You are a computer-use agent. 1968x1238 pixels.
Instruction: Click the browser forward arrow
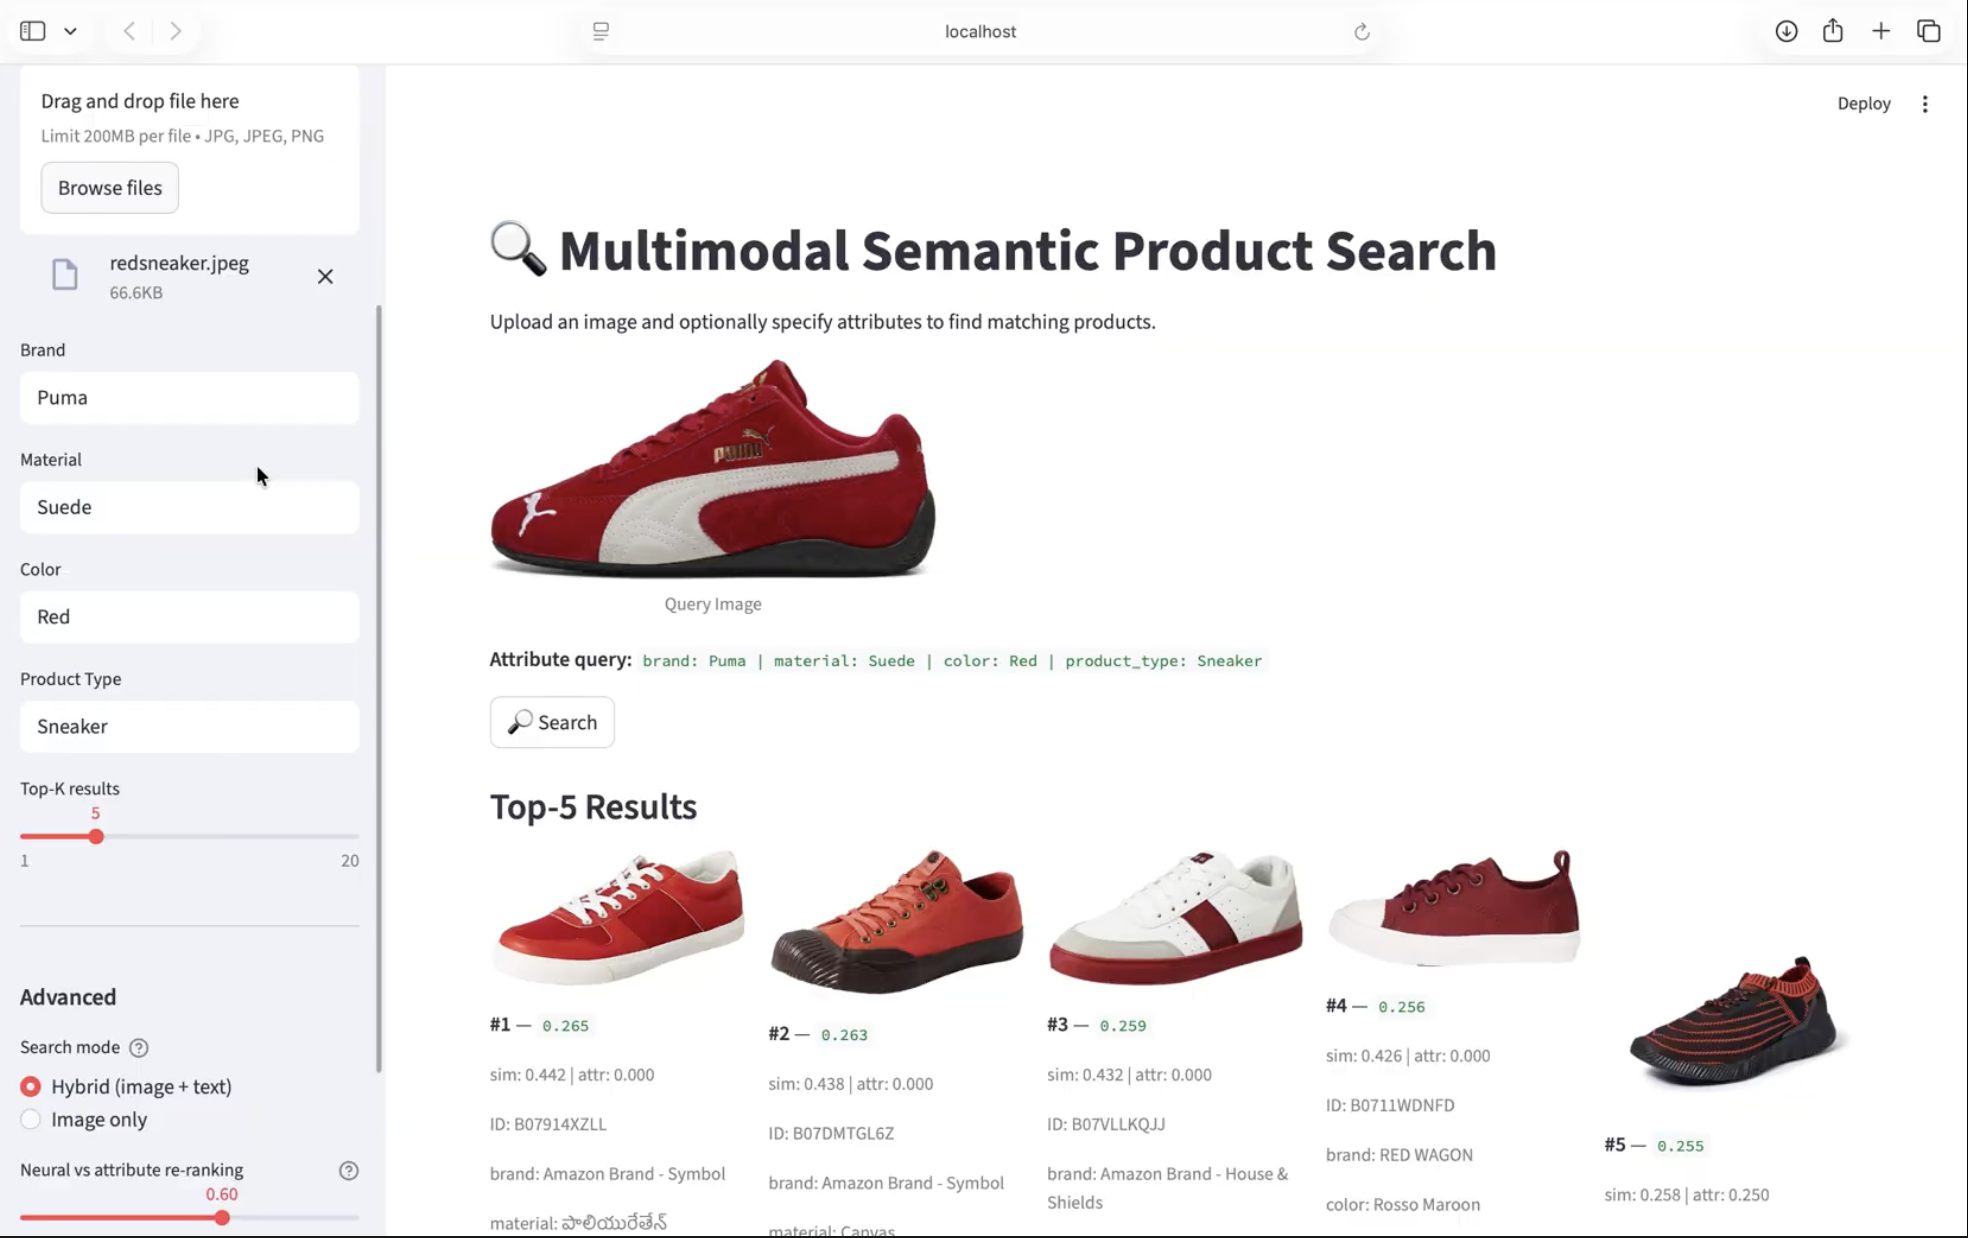click(175, 31)
